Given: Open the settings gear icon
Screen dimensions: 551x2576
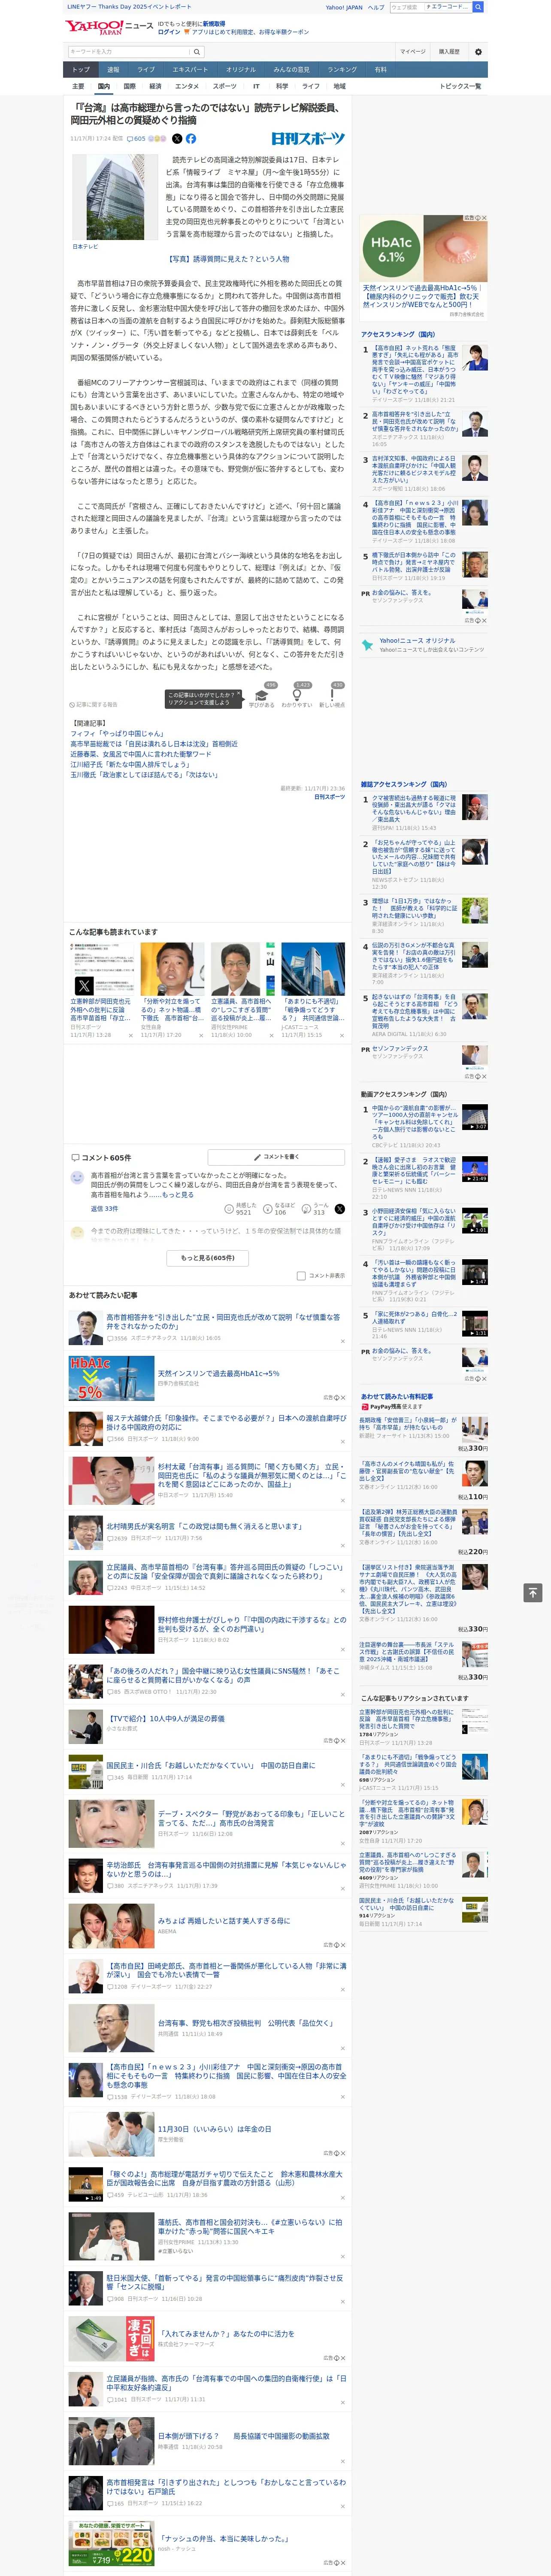Looking at the screenshot, I should tap(478, 51).
